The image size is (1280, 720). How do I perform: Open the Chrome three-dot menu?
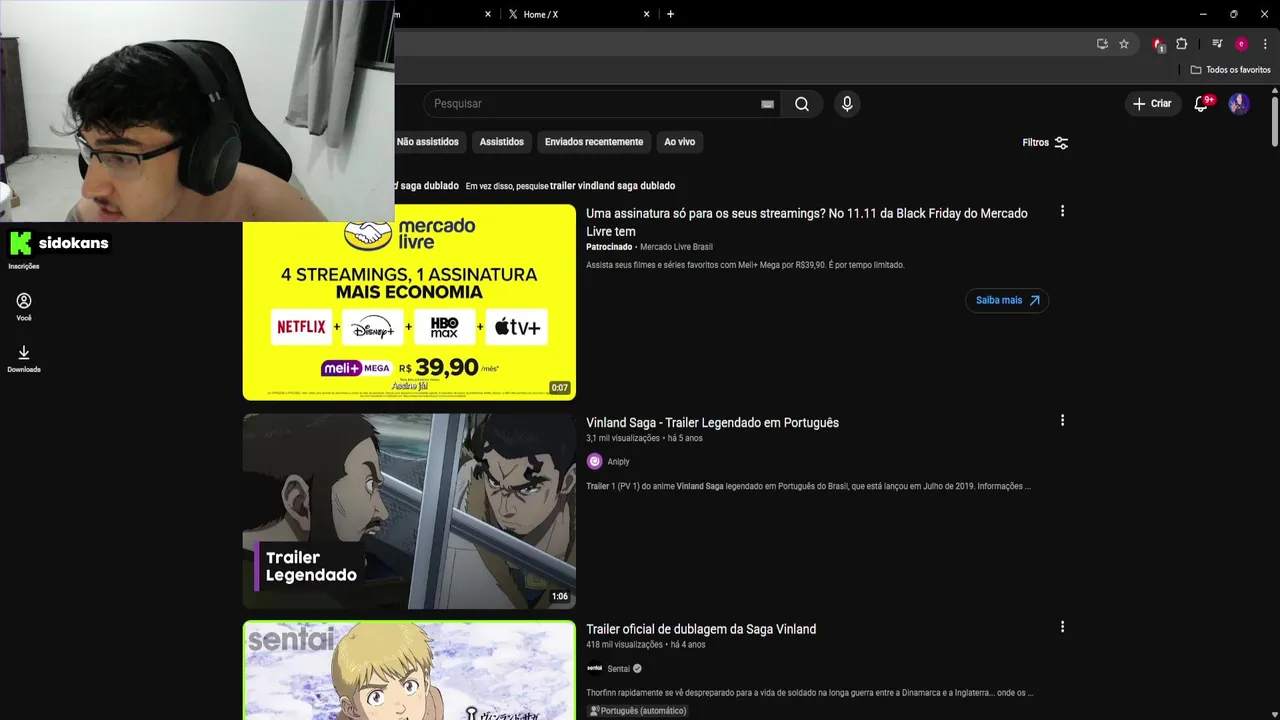[1265, 44]
